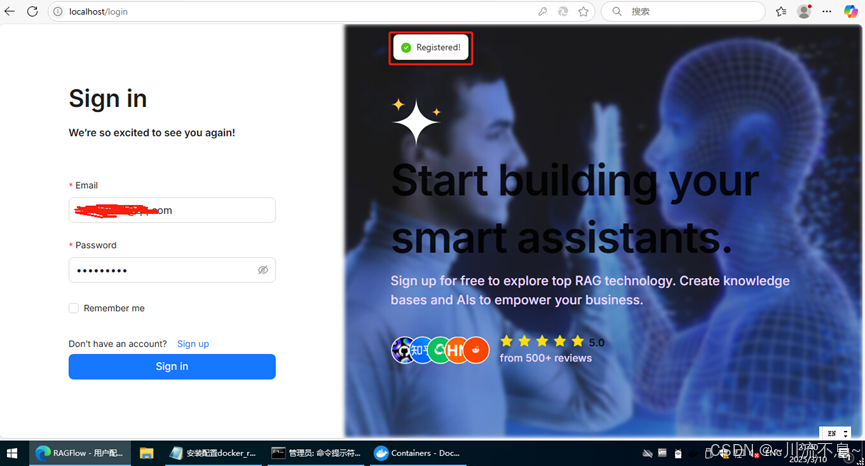This screenshot has width=865, height=466.
Task: Open the favorites list icon
Action: pyautogui.click(x=781, y=11)
